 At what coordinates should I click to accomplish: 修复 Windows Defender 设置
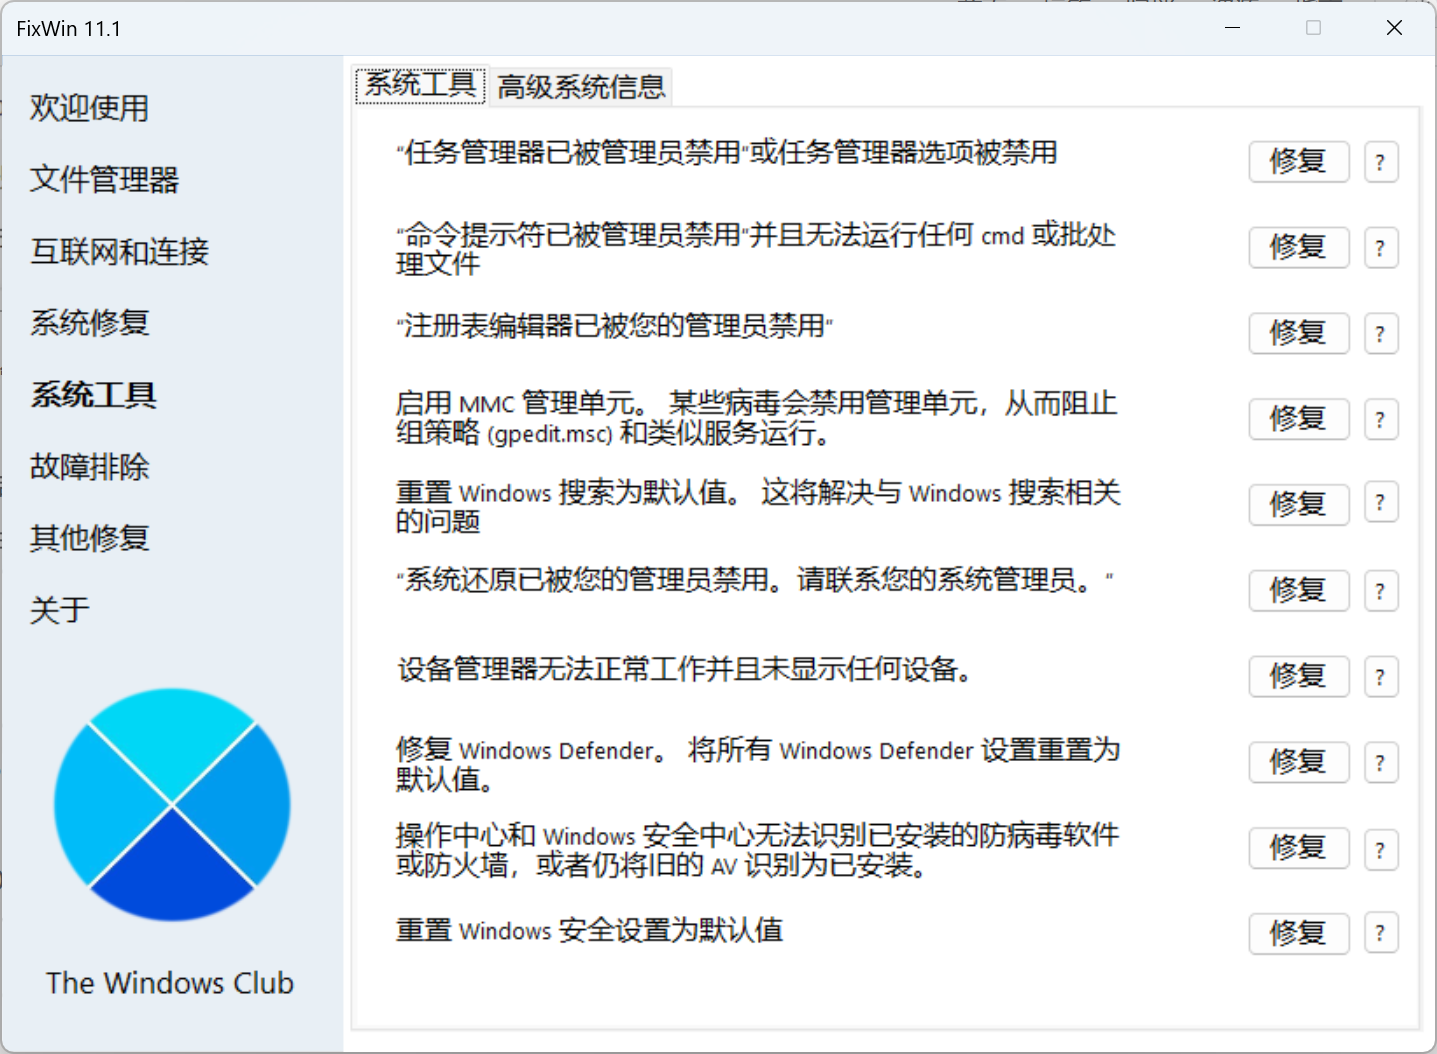[x=1298, y=762]
